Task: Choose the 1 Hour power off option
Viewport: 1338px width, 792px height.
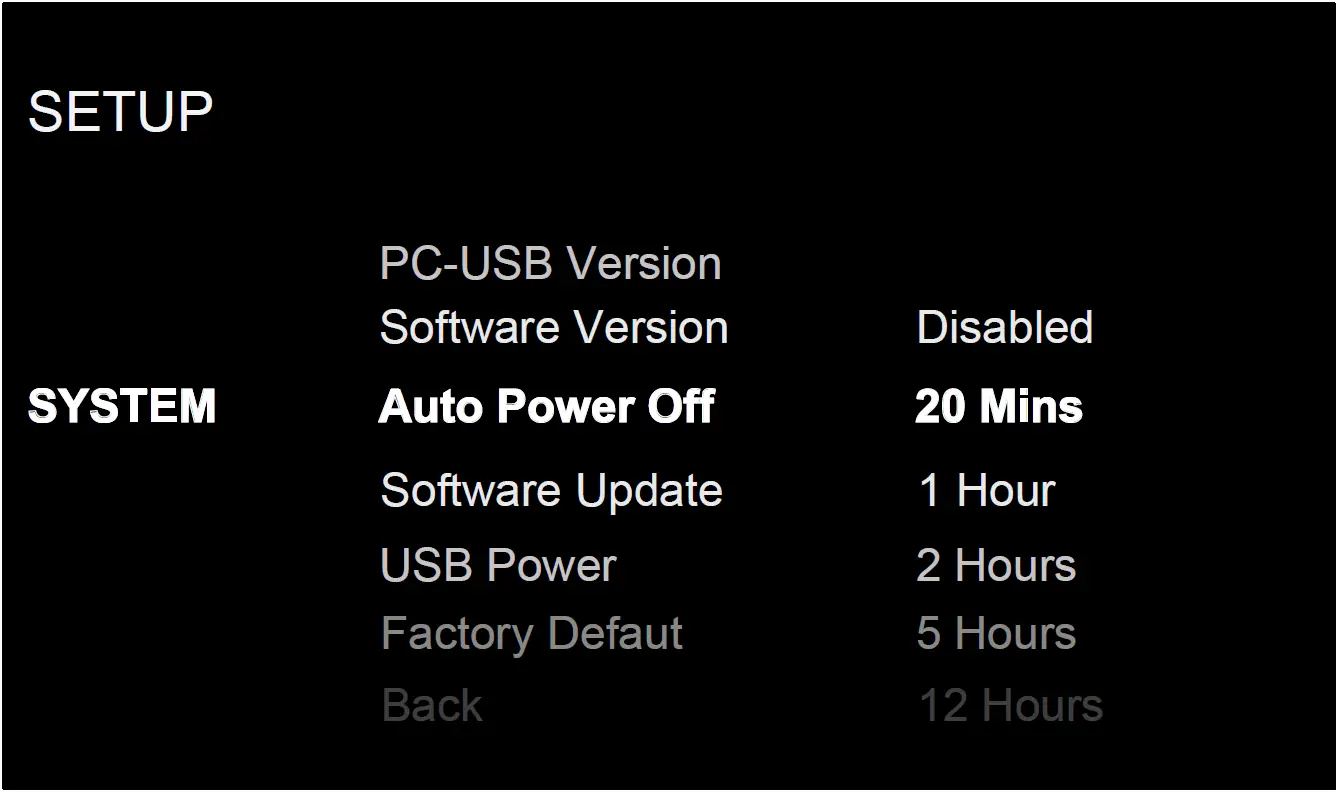Action: 986,490
